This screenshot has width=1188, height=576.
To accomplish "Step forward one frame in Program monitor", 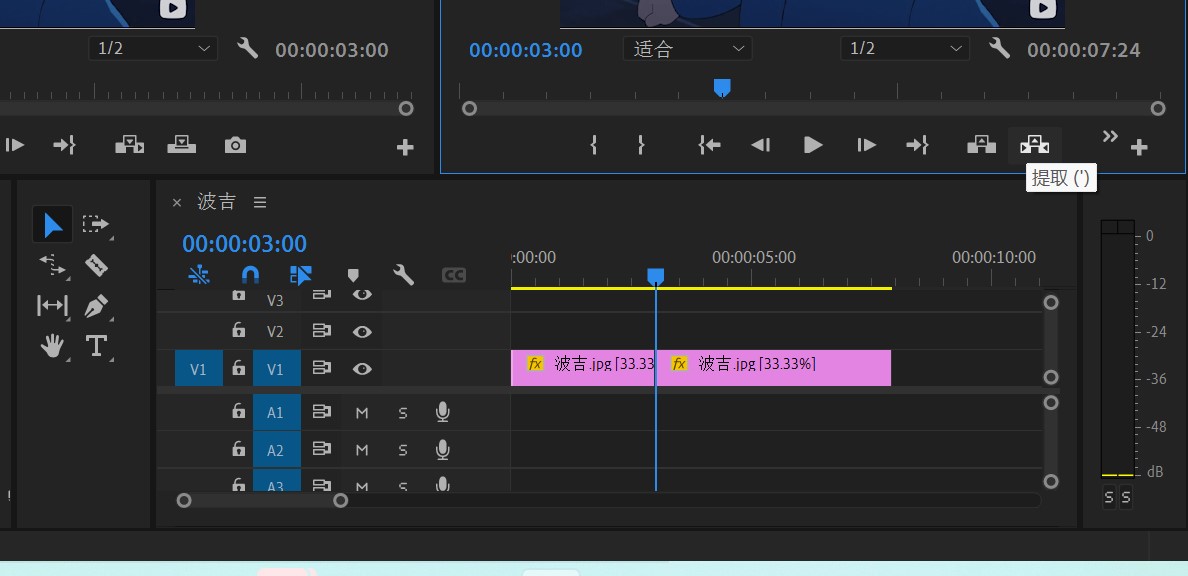I will (x=866, y=145).
